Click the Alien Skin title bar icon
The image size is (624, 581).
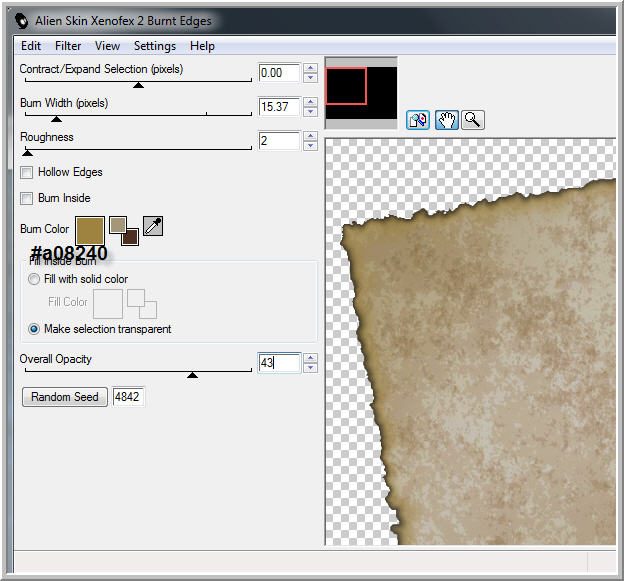point(21,21)
